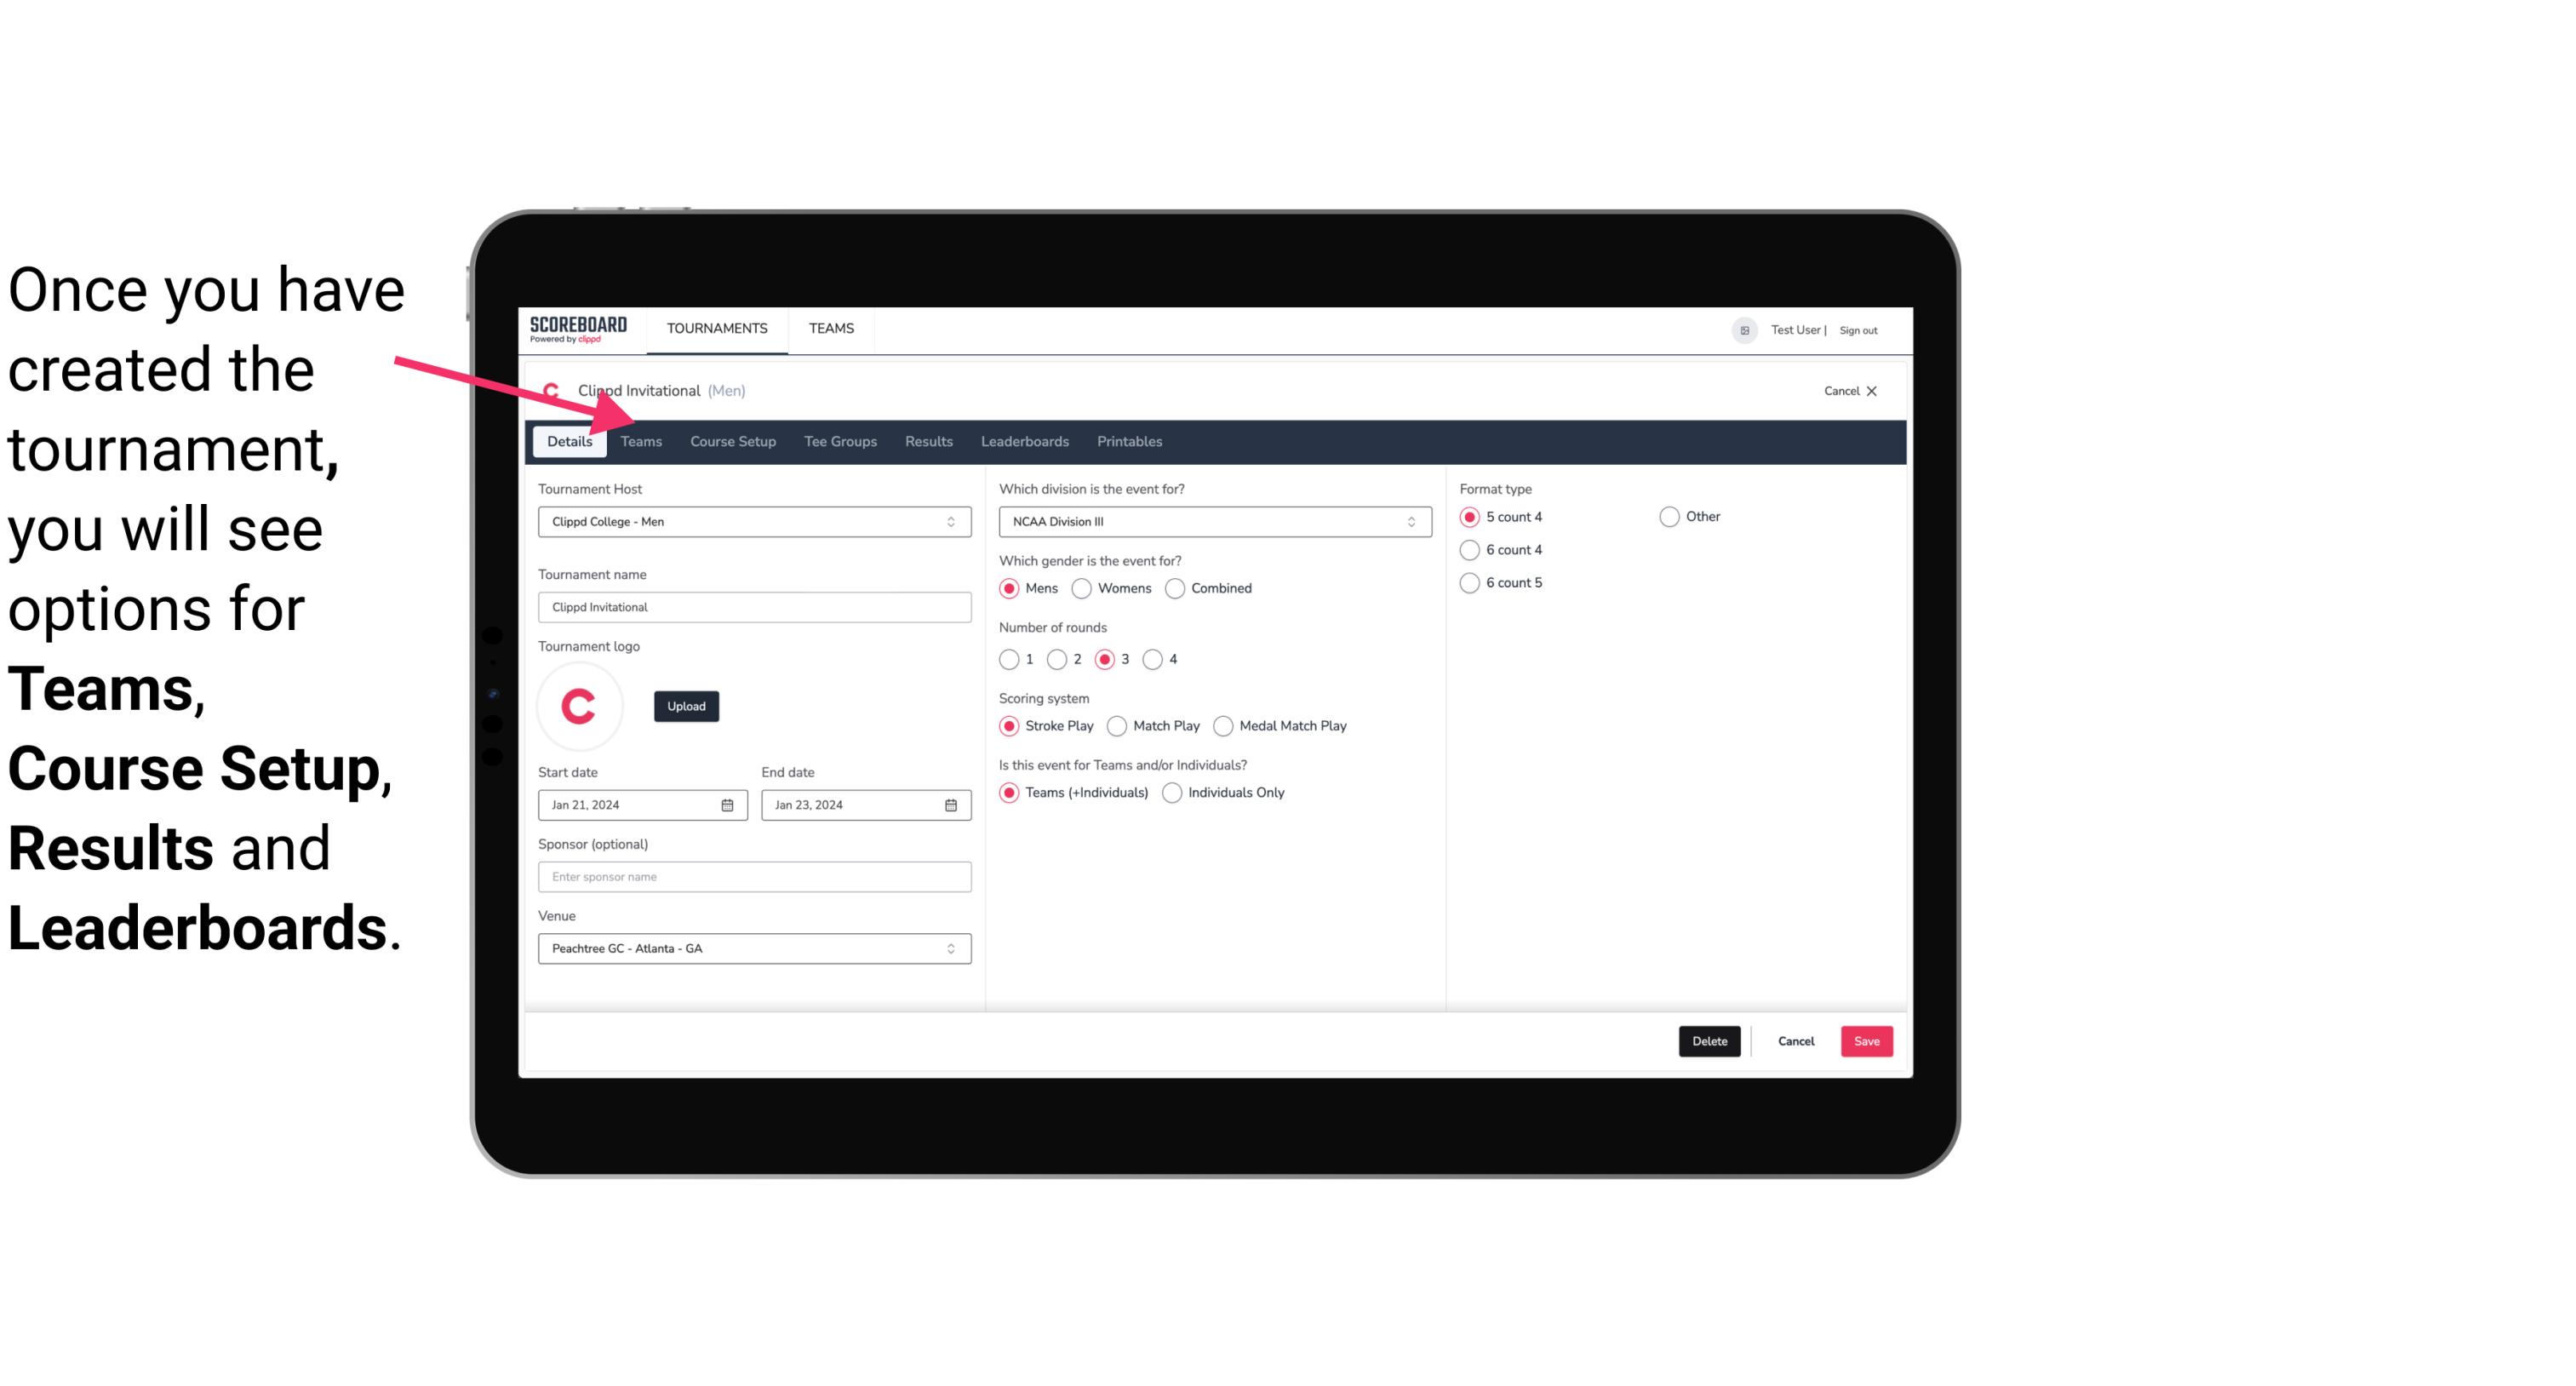Viewport: 2576px width, 1386px height.
Task: Switch to the Leaderboards tab
Action: point(1023,440)
